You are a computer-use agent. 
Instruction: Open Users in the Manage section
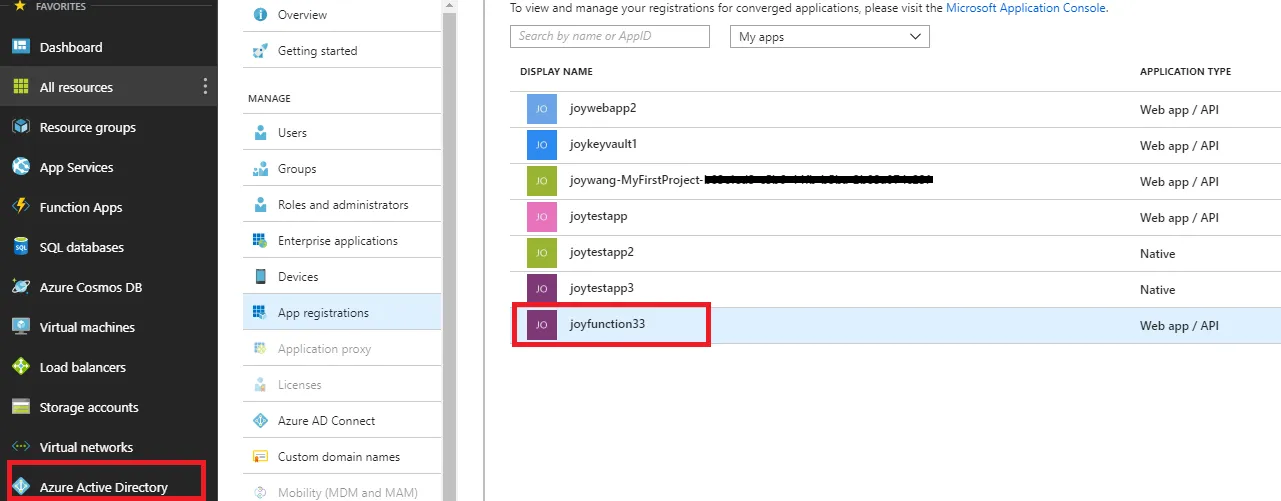(x=342, y=133)
